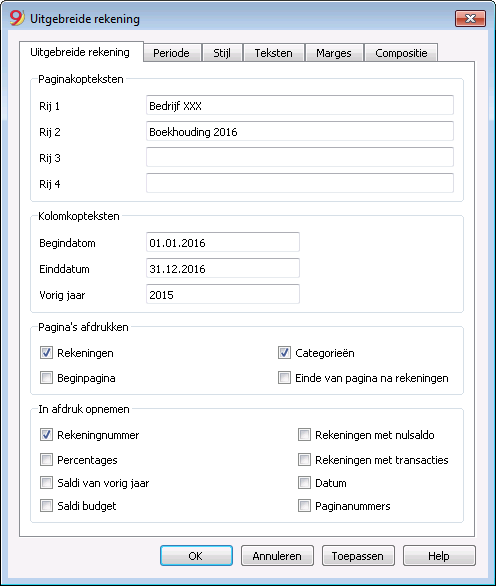Check Saldi van vorig jaar
The width and height of the screenshot is (496, 586).
click(x=46, y=483)
